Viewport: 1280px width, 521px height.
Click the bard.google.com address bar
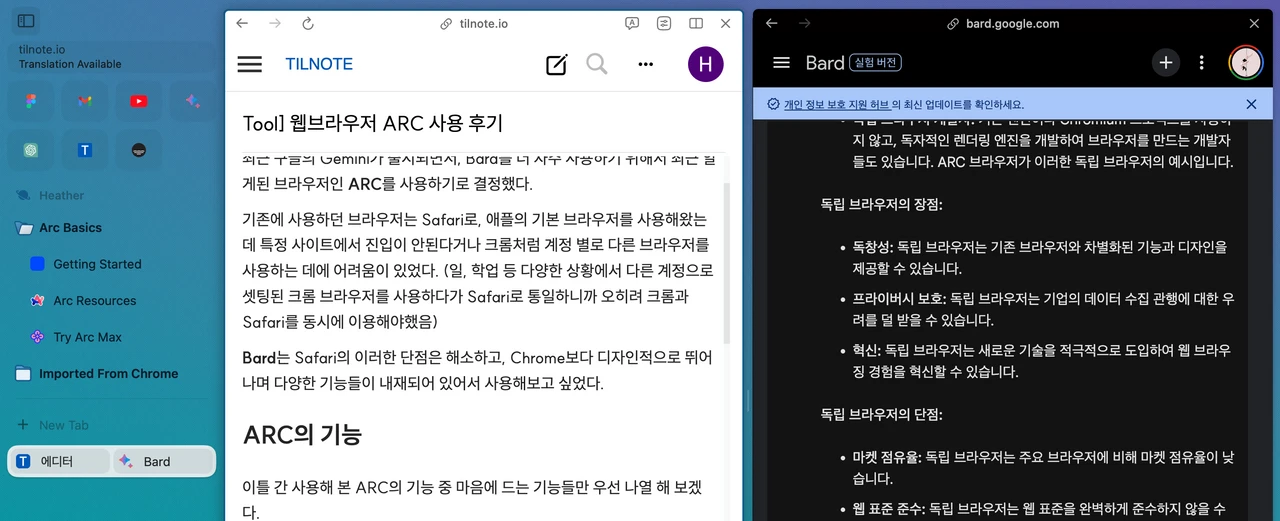(x=1003, y=23)
